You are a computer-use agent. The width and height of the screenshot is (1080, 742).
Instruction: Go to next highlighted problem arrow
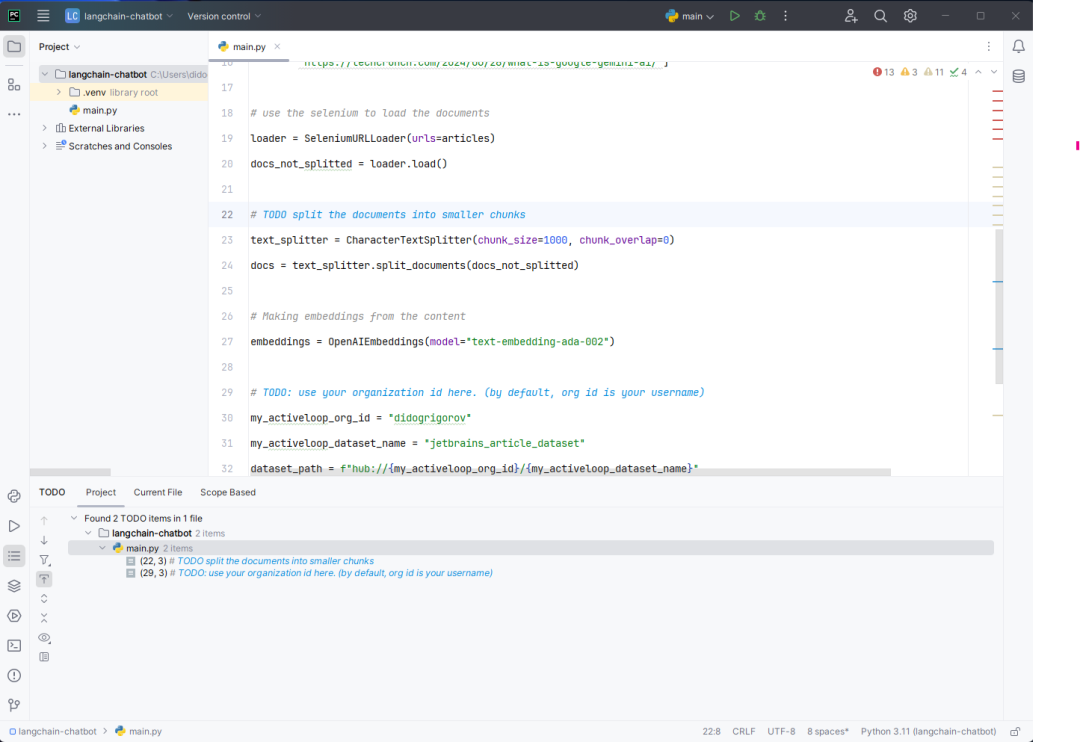[x=994, y=72]
